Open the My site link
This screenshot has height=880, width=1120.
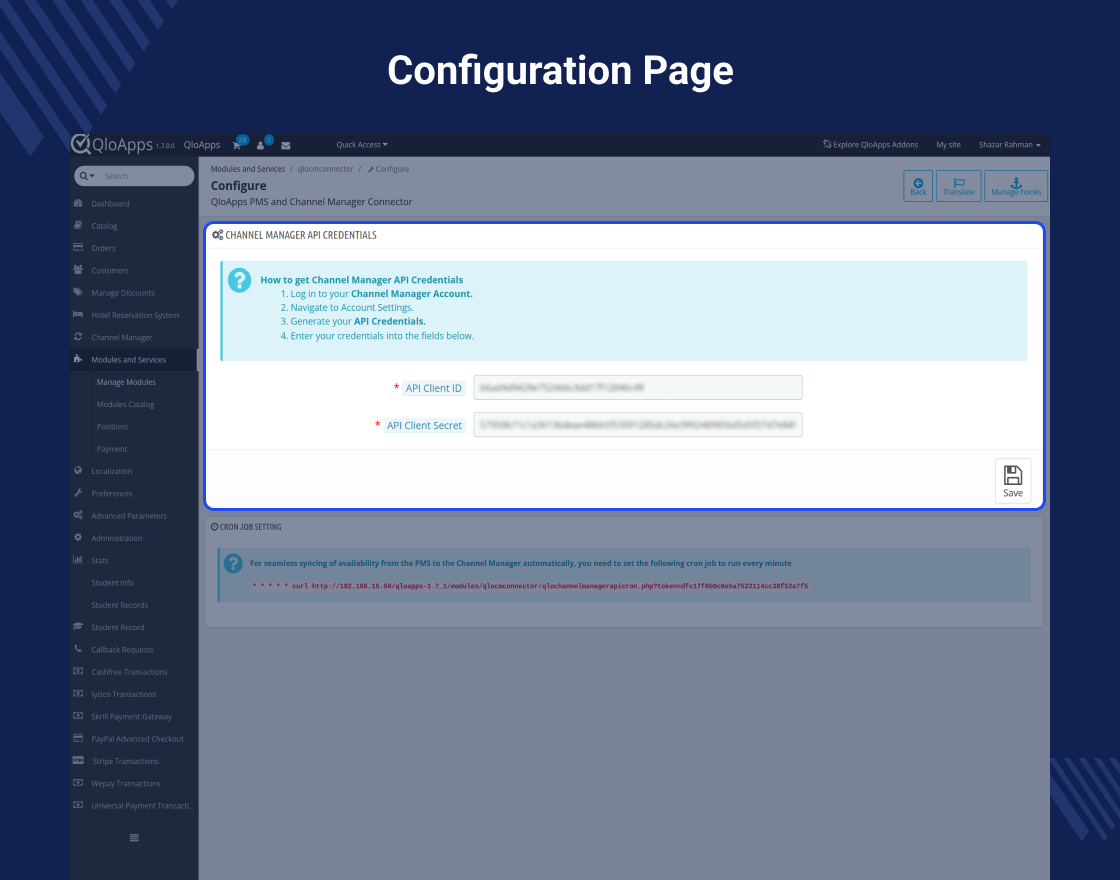[948, 144]
